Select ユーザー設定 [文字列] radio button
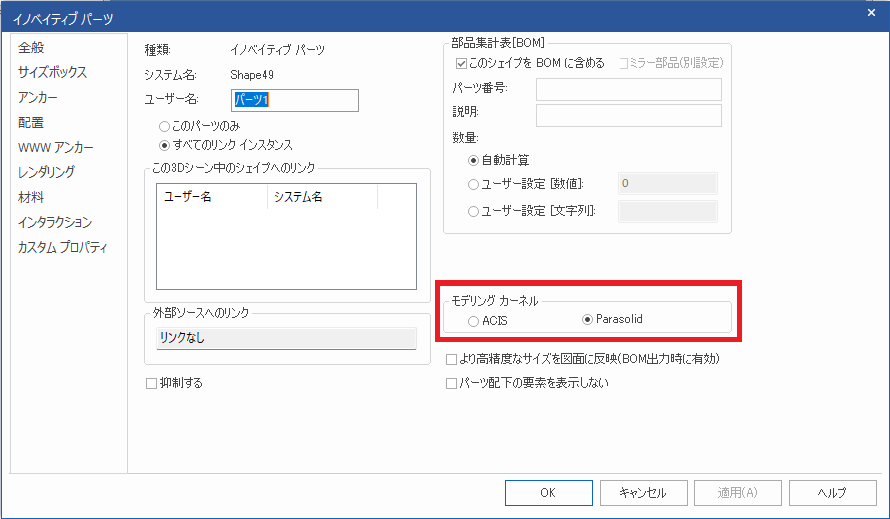 (473, 211)
